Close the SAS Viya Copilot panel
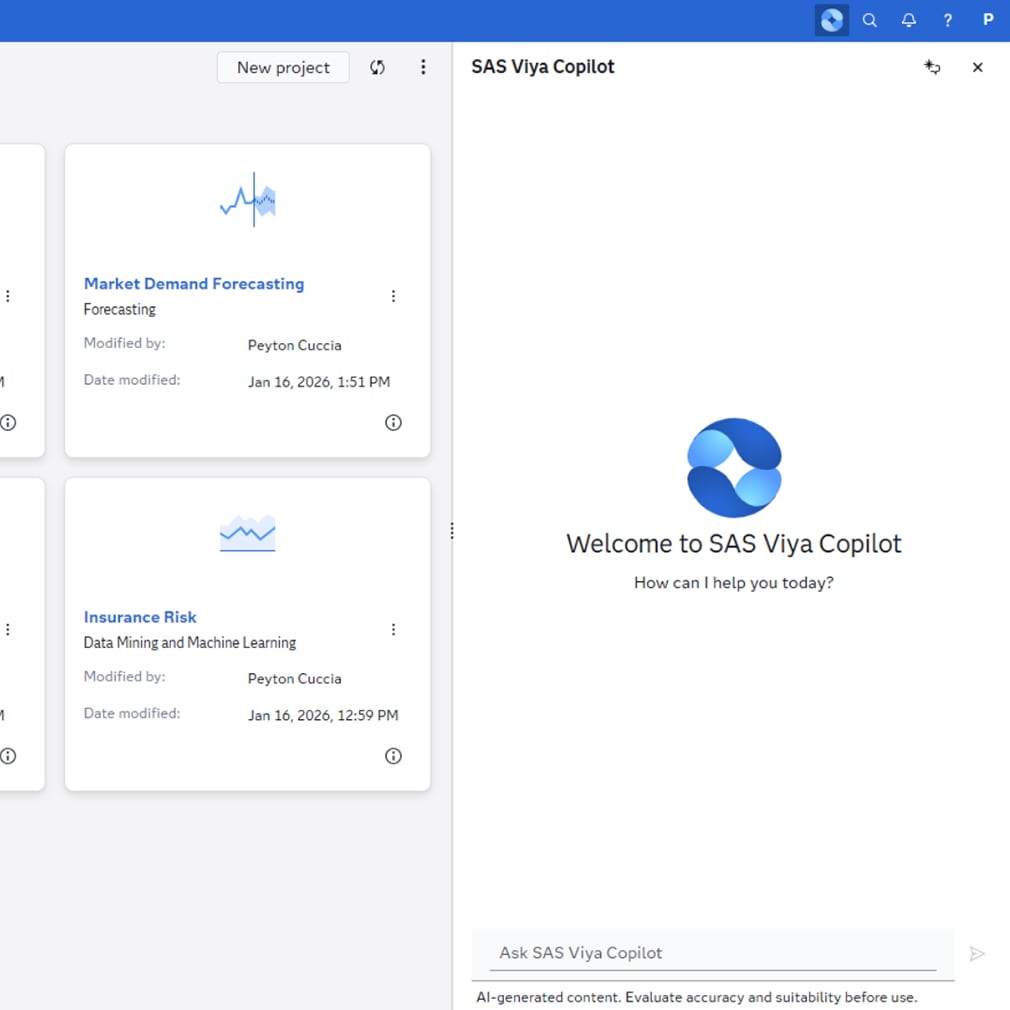The image size is (1010, 1010). pyautogui.click(x=978, y=67)
